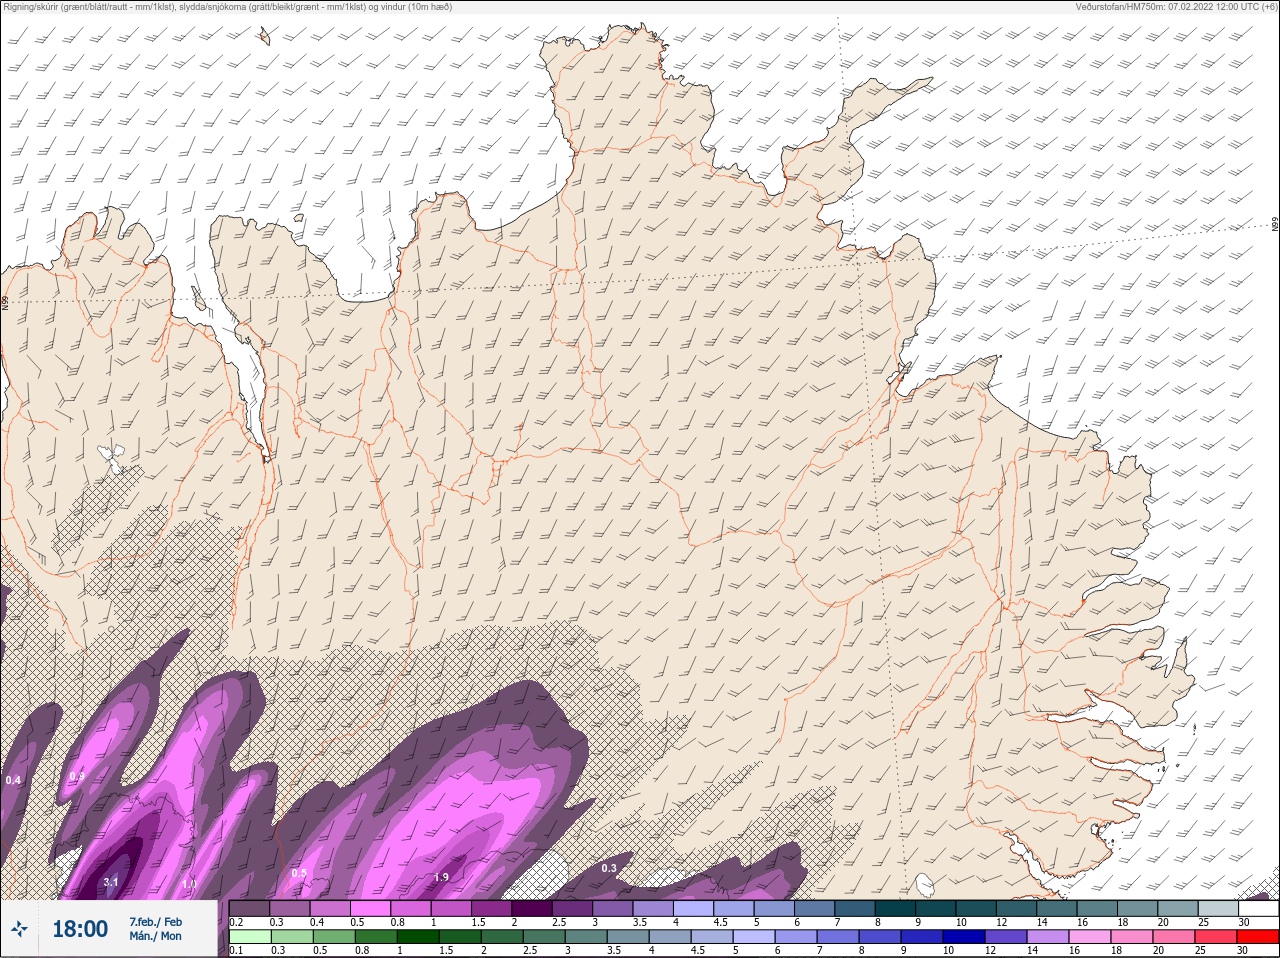Click the 1.9 precipitation value on the map
1280x958 pixels.
(441, 878)
